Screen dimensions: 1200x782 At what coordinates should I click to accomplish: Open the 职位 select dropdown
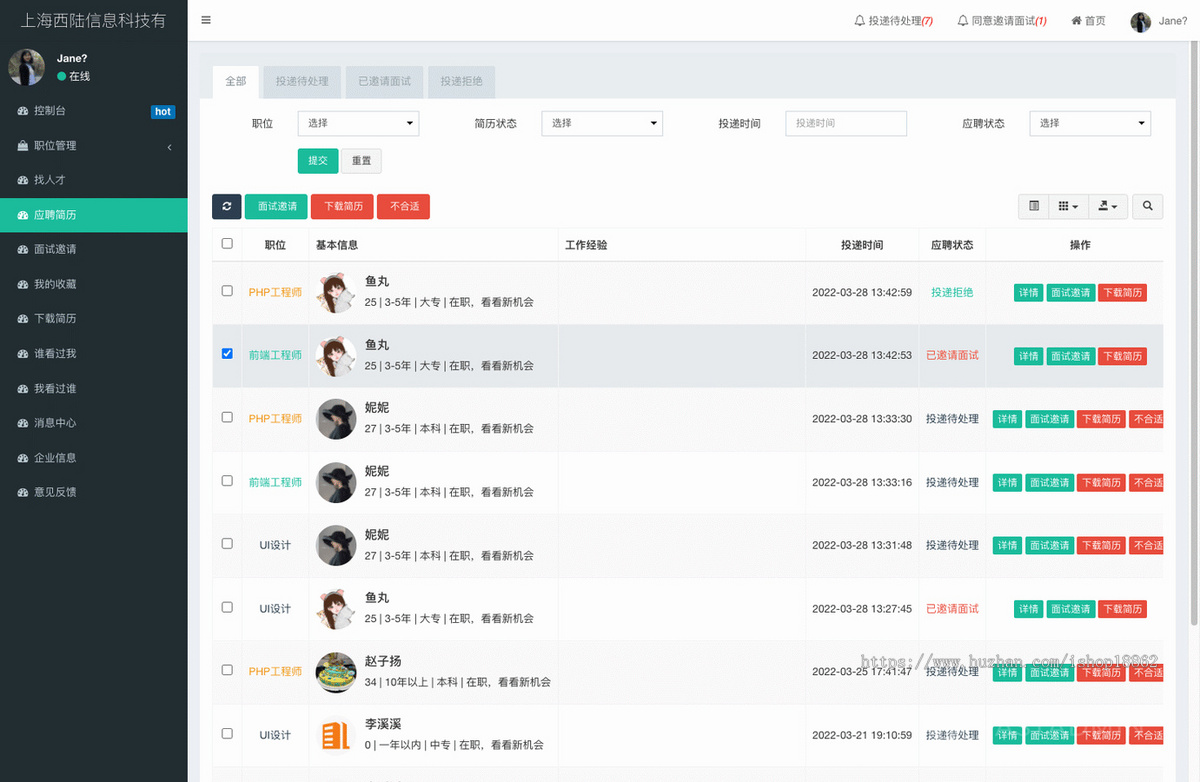[357, 123]
